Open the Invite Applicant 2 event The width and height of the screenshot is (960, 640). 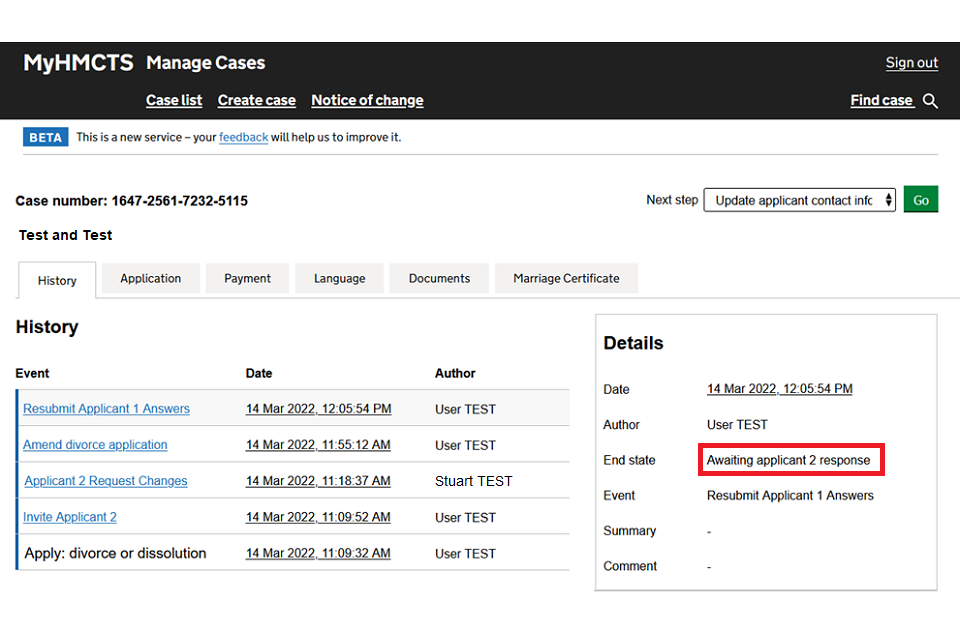coord(70,517)
